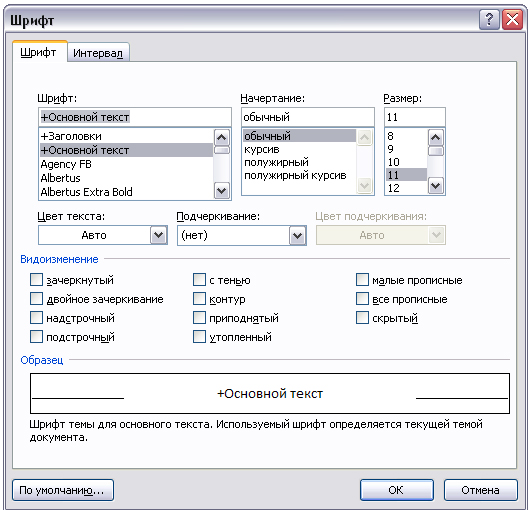Enable скрытый checkbox
This screenshot has height=510, width=532.
(362, 318)
